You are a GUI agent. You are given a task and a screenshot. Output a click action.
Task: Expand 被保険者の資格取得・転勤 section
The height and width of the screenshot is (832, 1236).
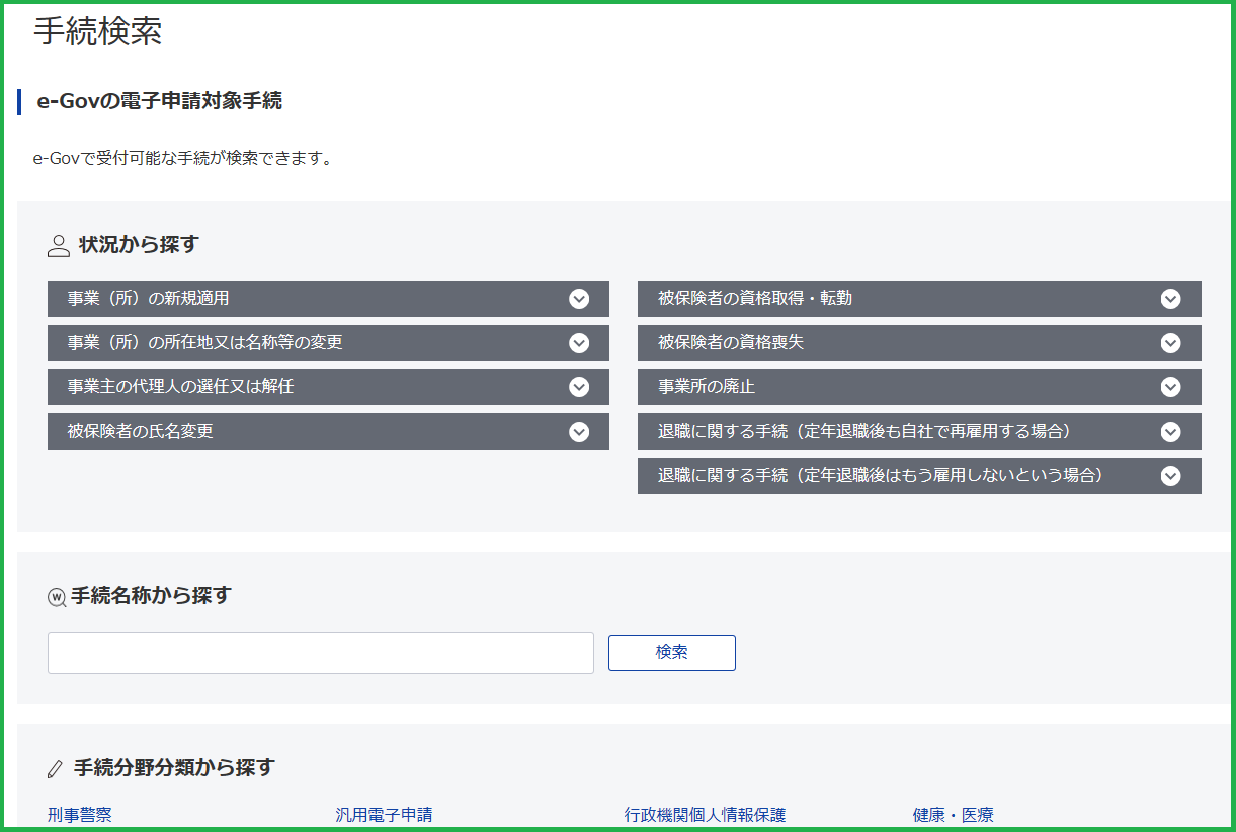coord(920,299)
